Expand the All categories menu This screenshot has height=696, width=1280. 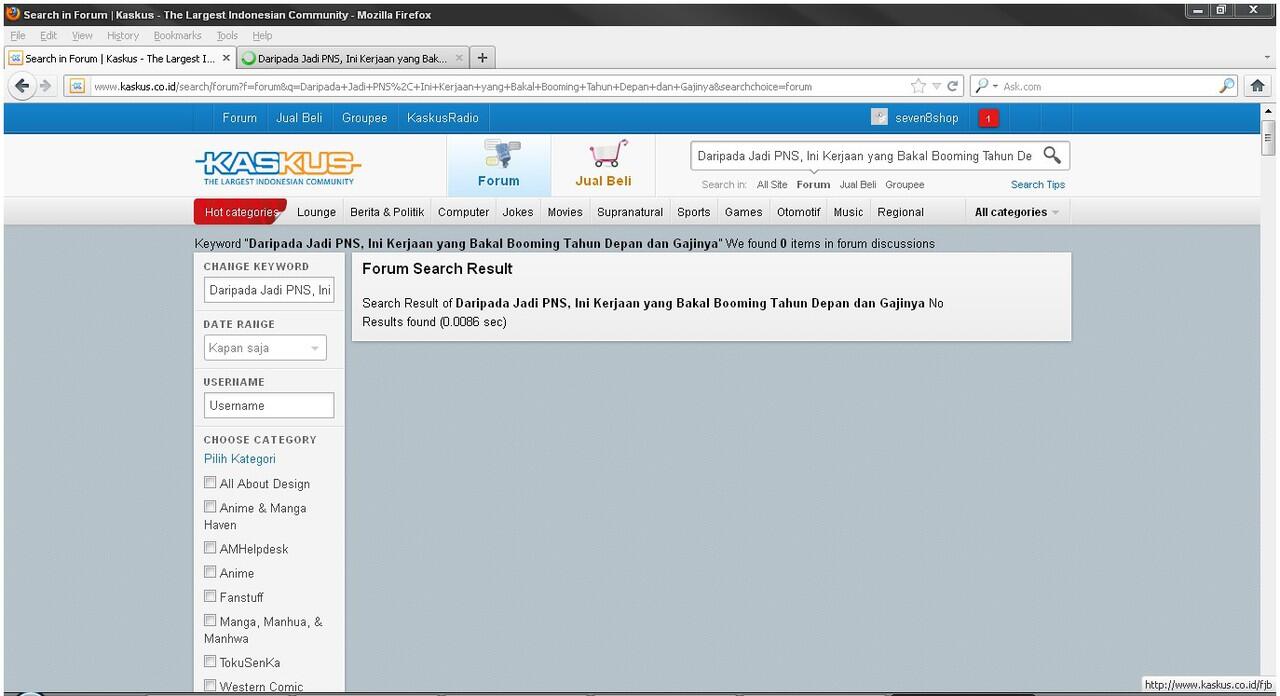click(1016, 212)
